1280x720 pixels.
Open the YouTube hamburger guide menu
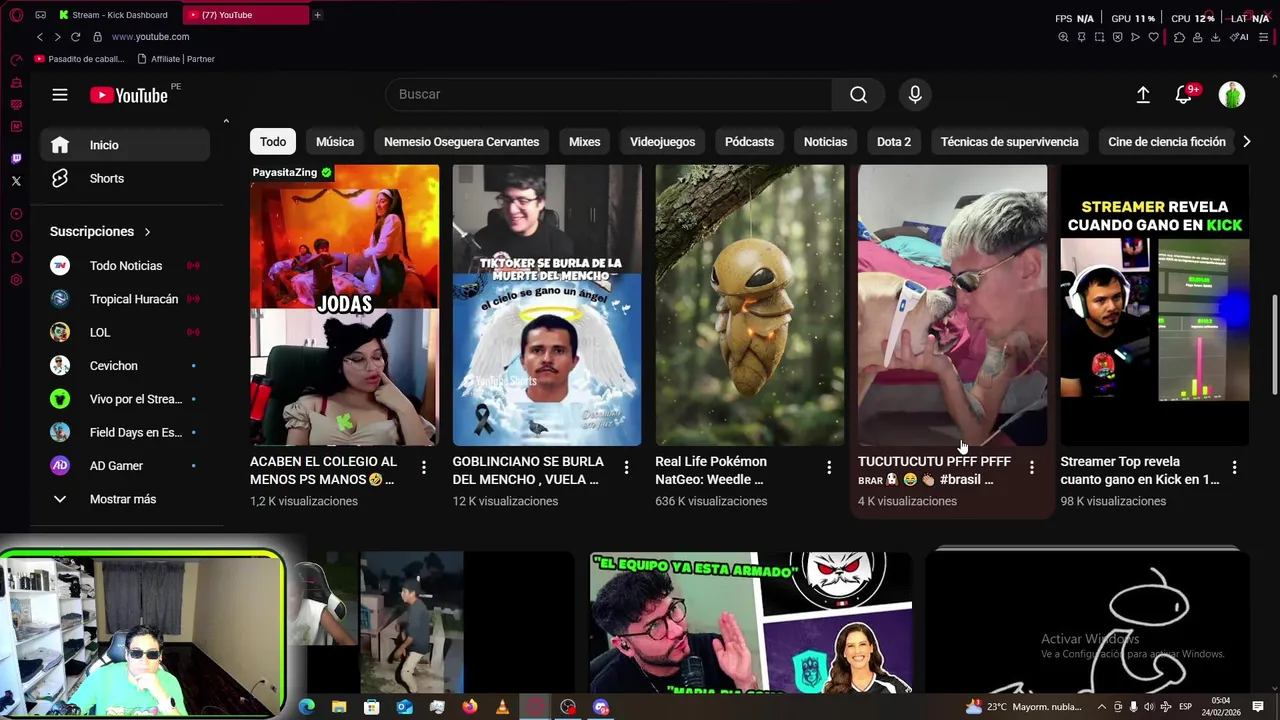pos(60,95)
